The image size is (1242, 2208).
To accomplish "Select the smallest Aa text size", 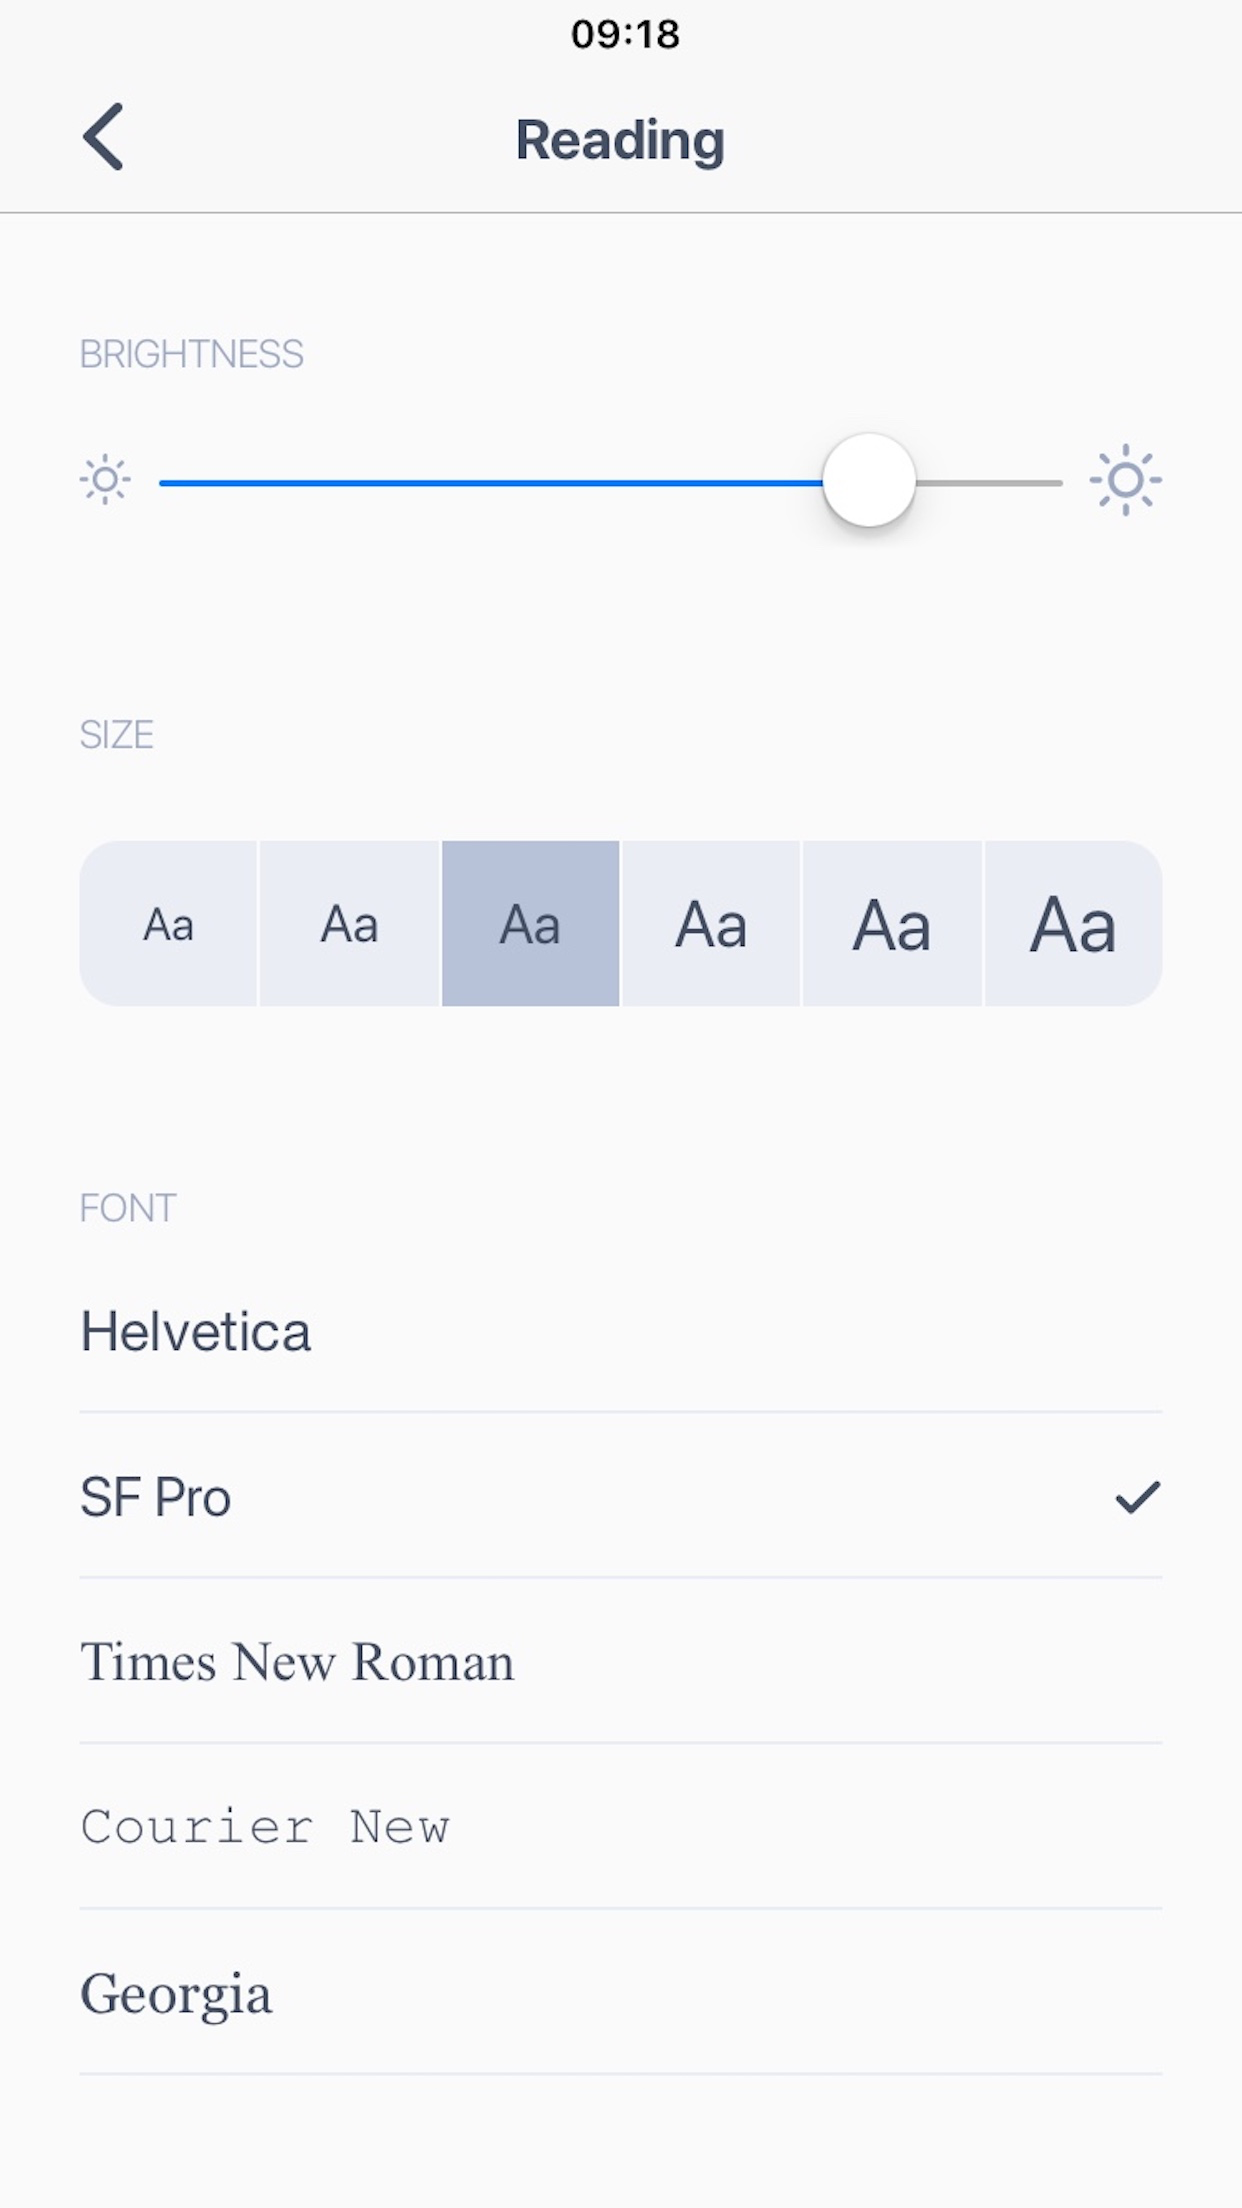I will (x=168, y=924).
